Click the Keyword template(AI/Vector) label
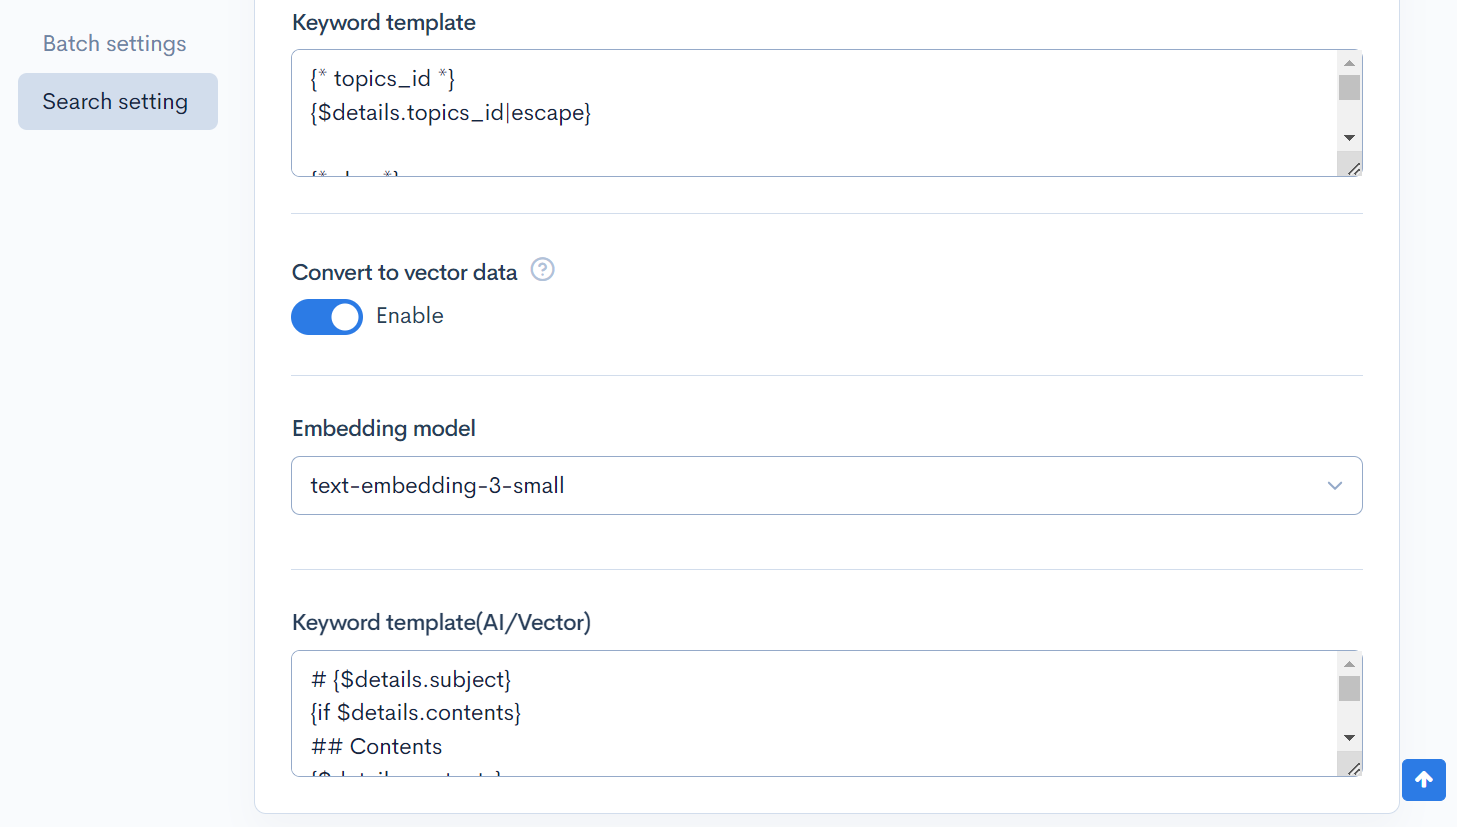The width and height of the screenshot is (1457, 827). [x=441, y=623]
